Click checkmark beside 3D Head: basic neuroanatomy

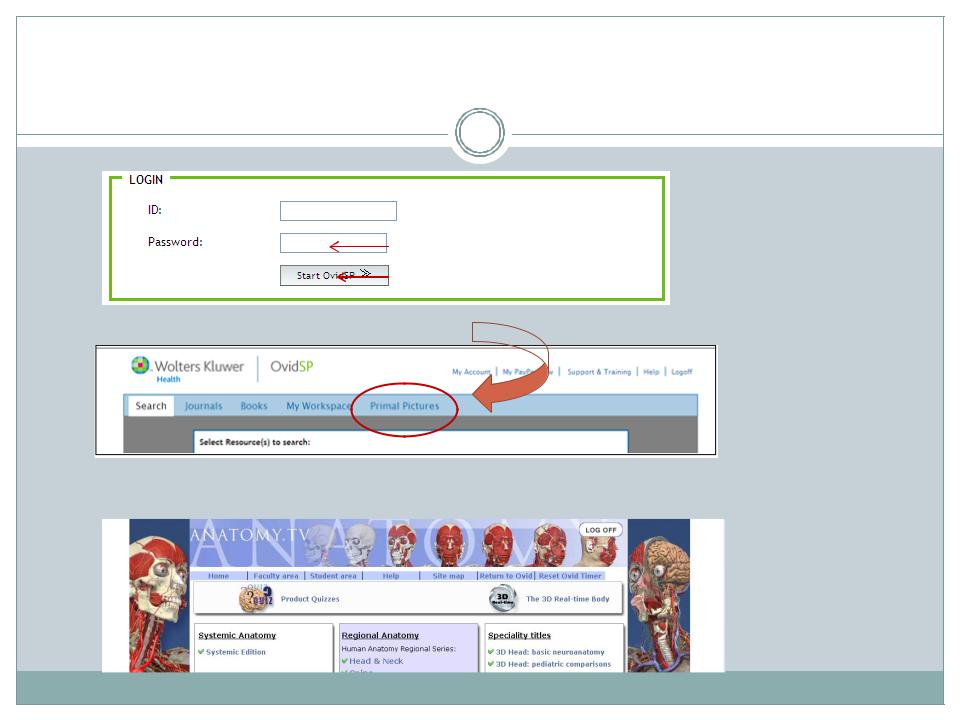pos(491,651)
